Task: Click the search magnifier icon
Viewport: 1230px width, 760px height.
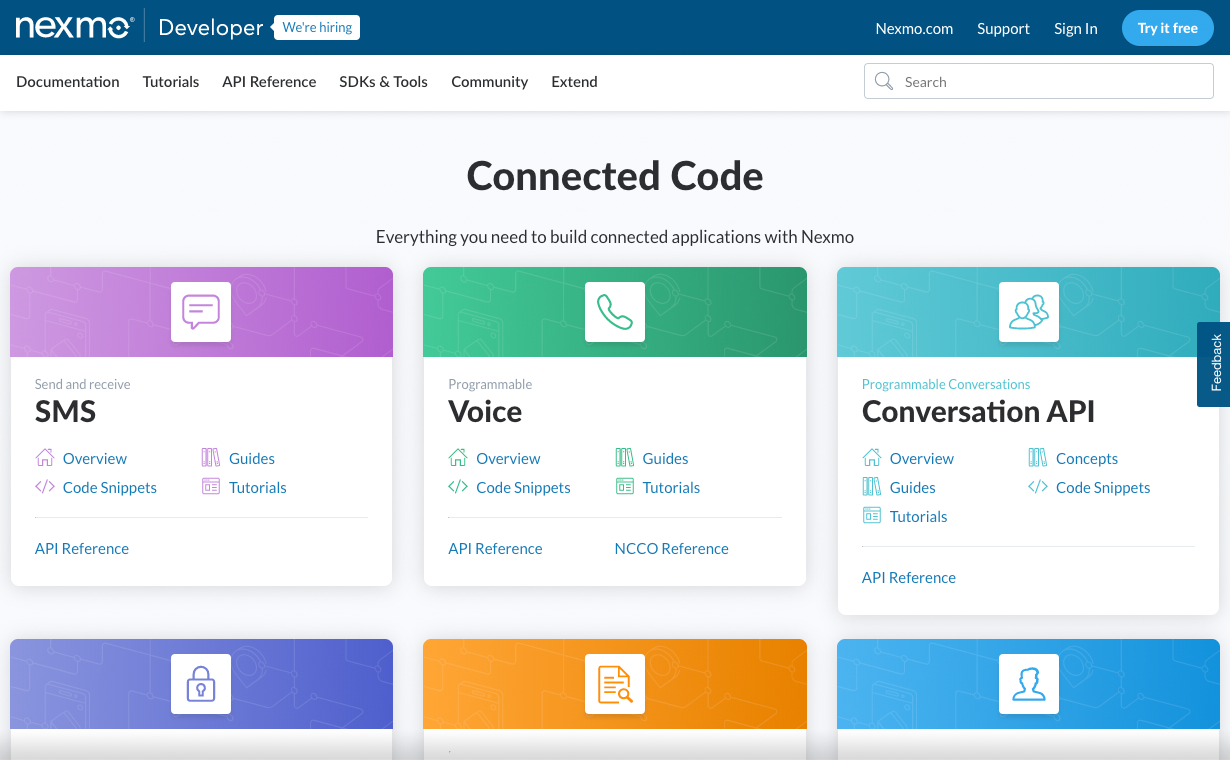Action: coord(884,81)
